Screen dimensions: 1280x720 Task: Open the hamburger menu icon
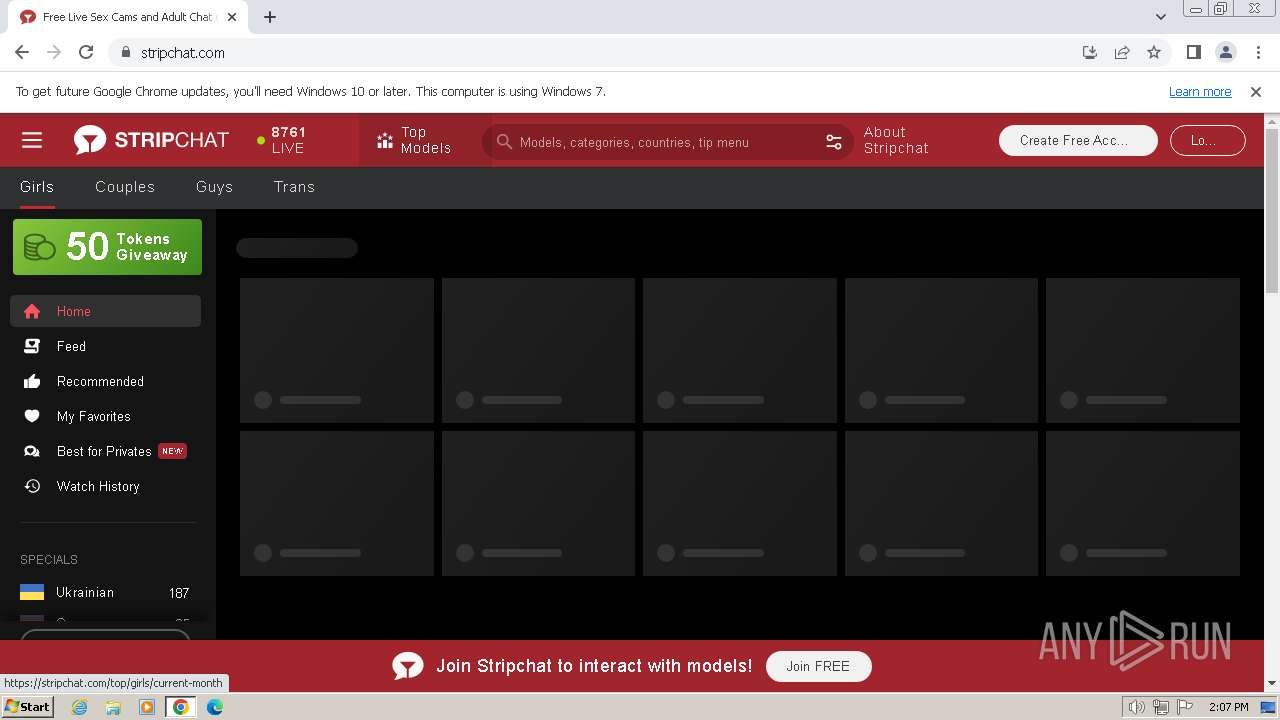pos(32,140)
